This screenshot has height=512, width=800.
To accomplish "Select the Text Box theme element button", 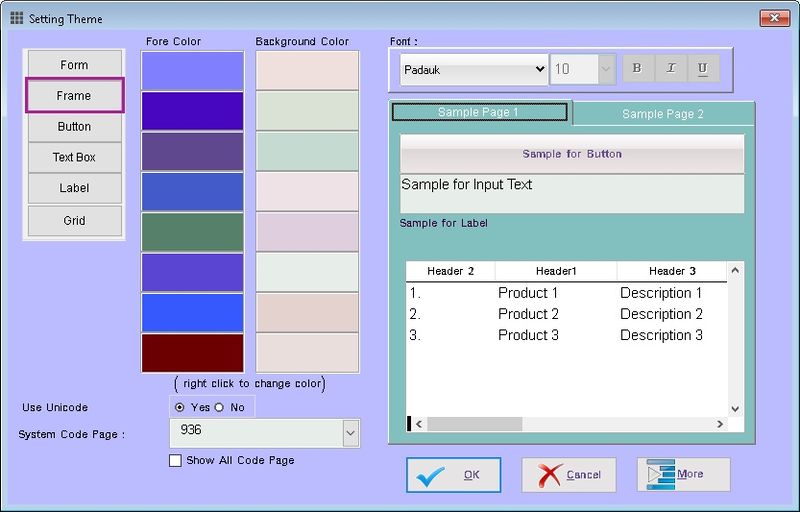I will pyautogui.click(x=74, y=158).
